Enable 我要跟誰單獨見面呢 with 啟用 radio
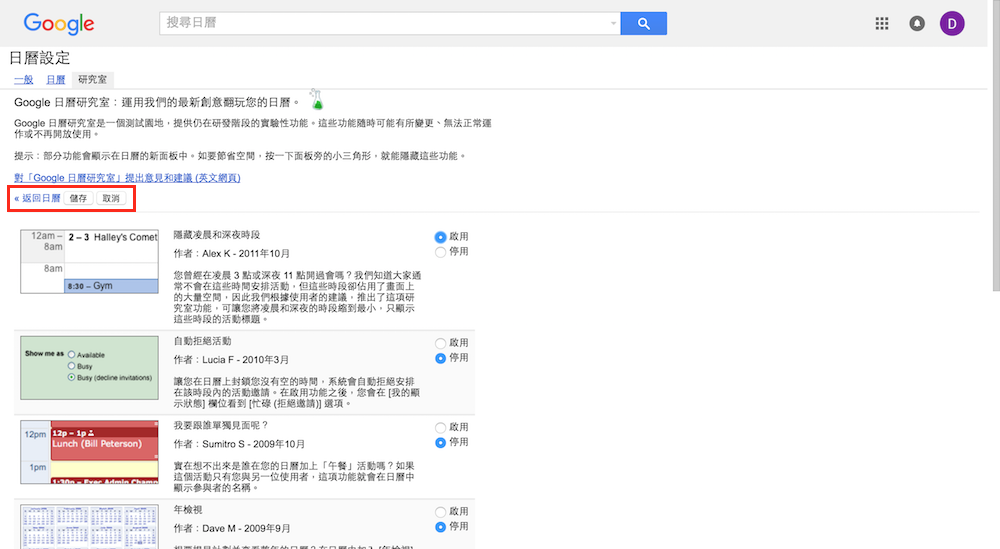The image size is (1000, 549). pyautogui.click(x=441, y=427)
